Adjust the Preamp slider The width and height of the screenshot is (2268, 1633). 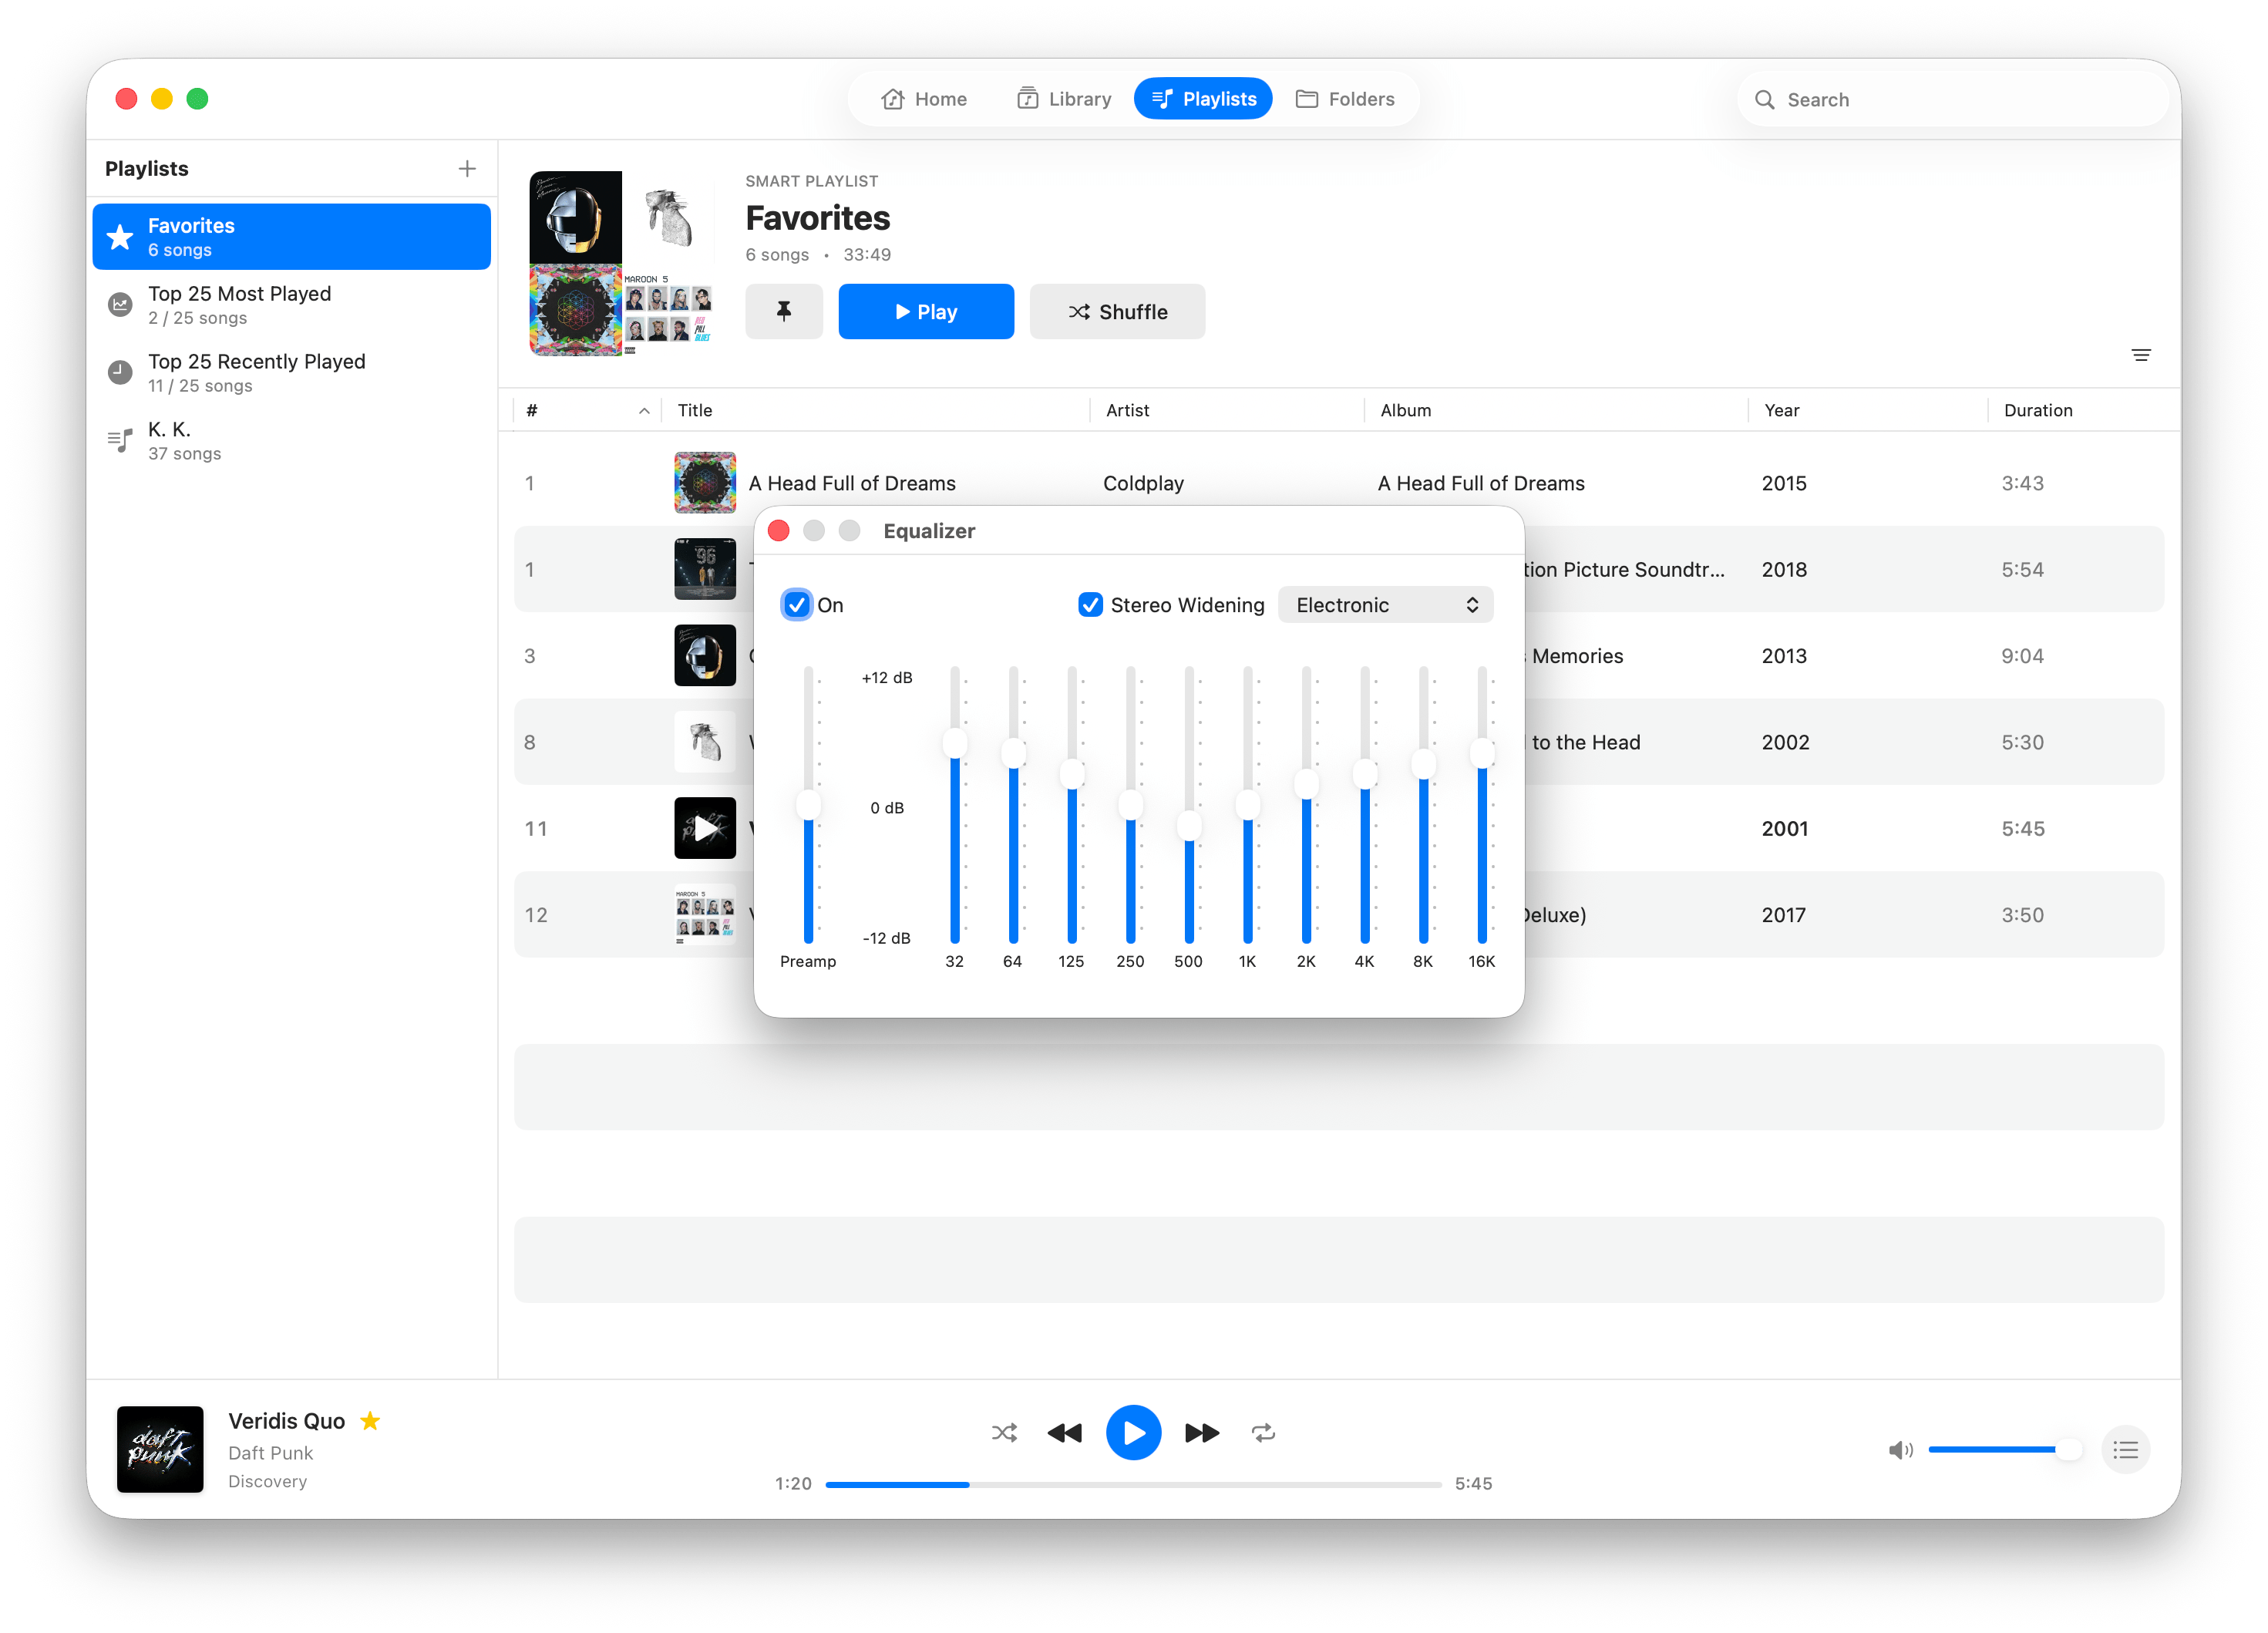(x=808, y=805)
